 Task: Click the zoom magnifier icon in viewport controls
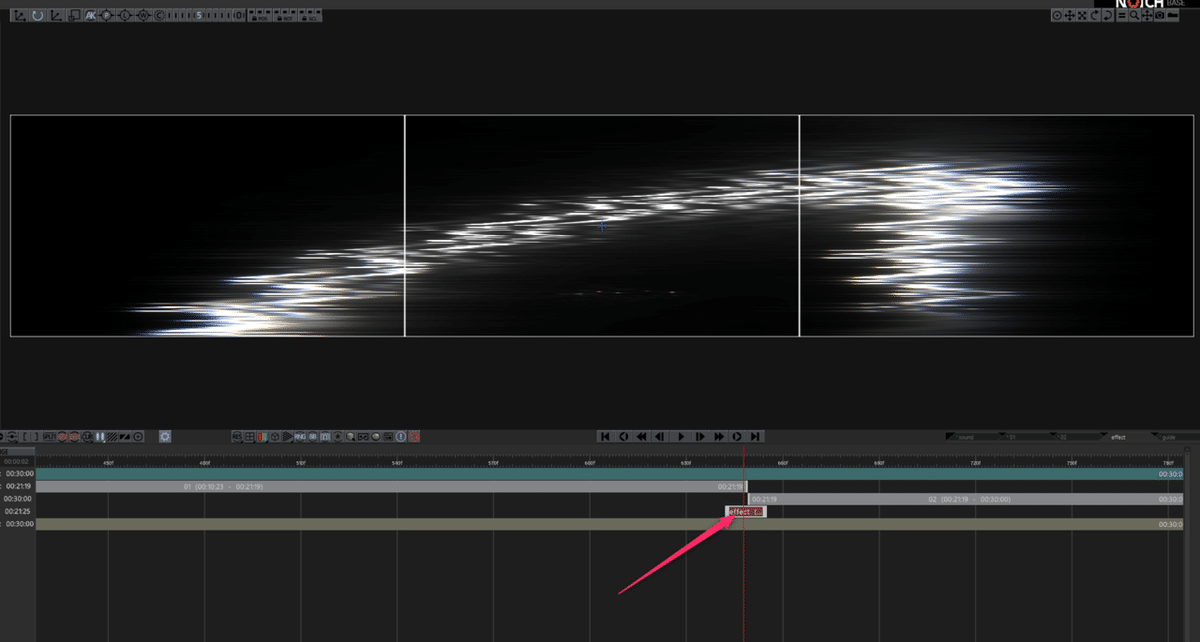click(1134, 15)
